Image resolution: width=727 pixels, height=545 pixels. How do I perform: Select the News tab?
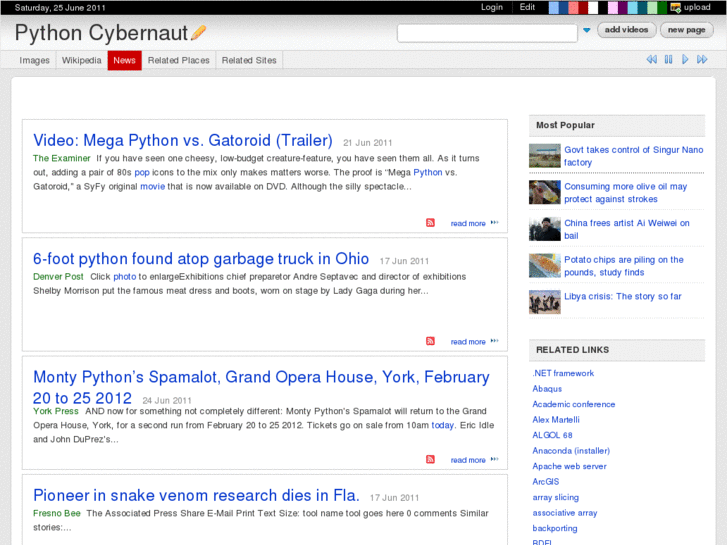click(x=124, y=60)
